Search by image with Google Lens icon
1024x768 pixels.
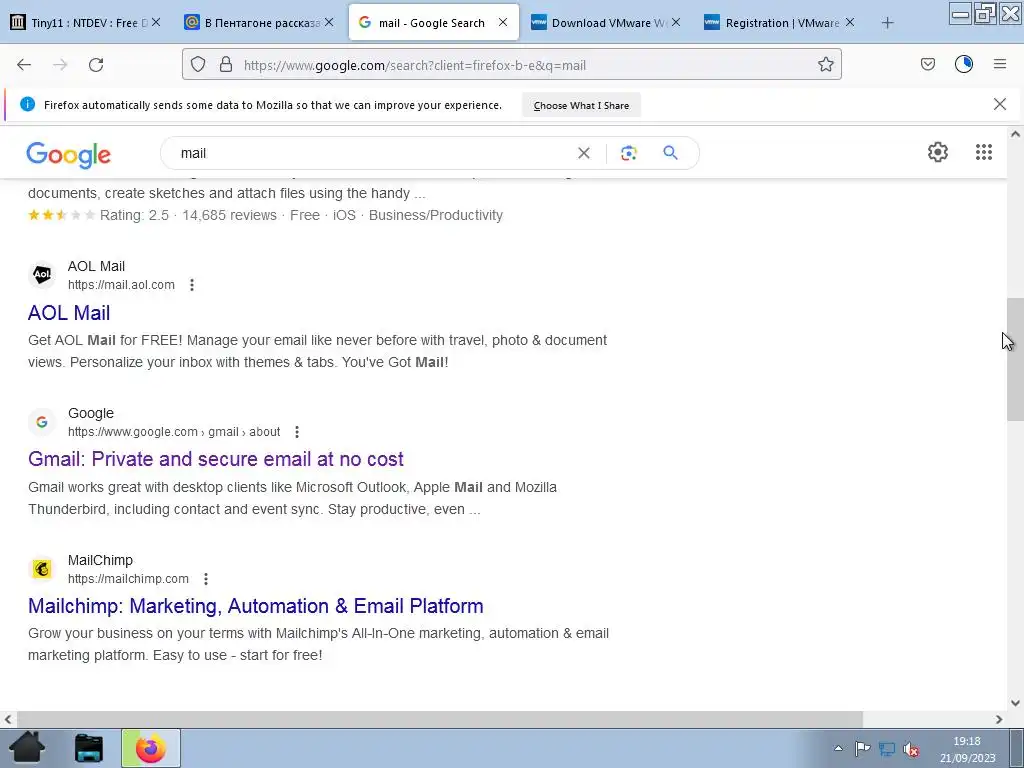pyautogui.click(x=628, y=153)
